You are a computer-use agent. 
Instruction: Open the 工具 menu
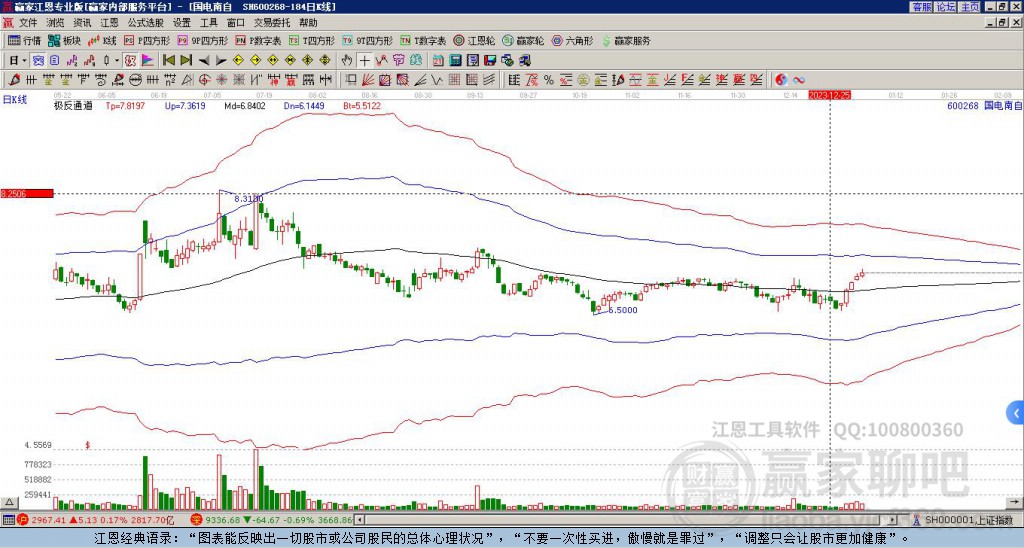208,23
